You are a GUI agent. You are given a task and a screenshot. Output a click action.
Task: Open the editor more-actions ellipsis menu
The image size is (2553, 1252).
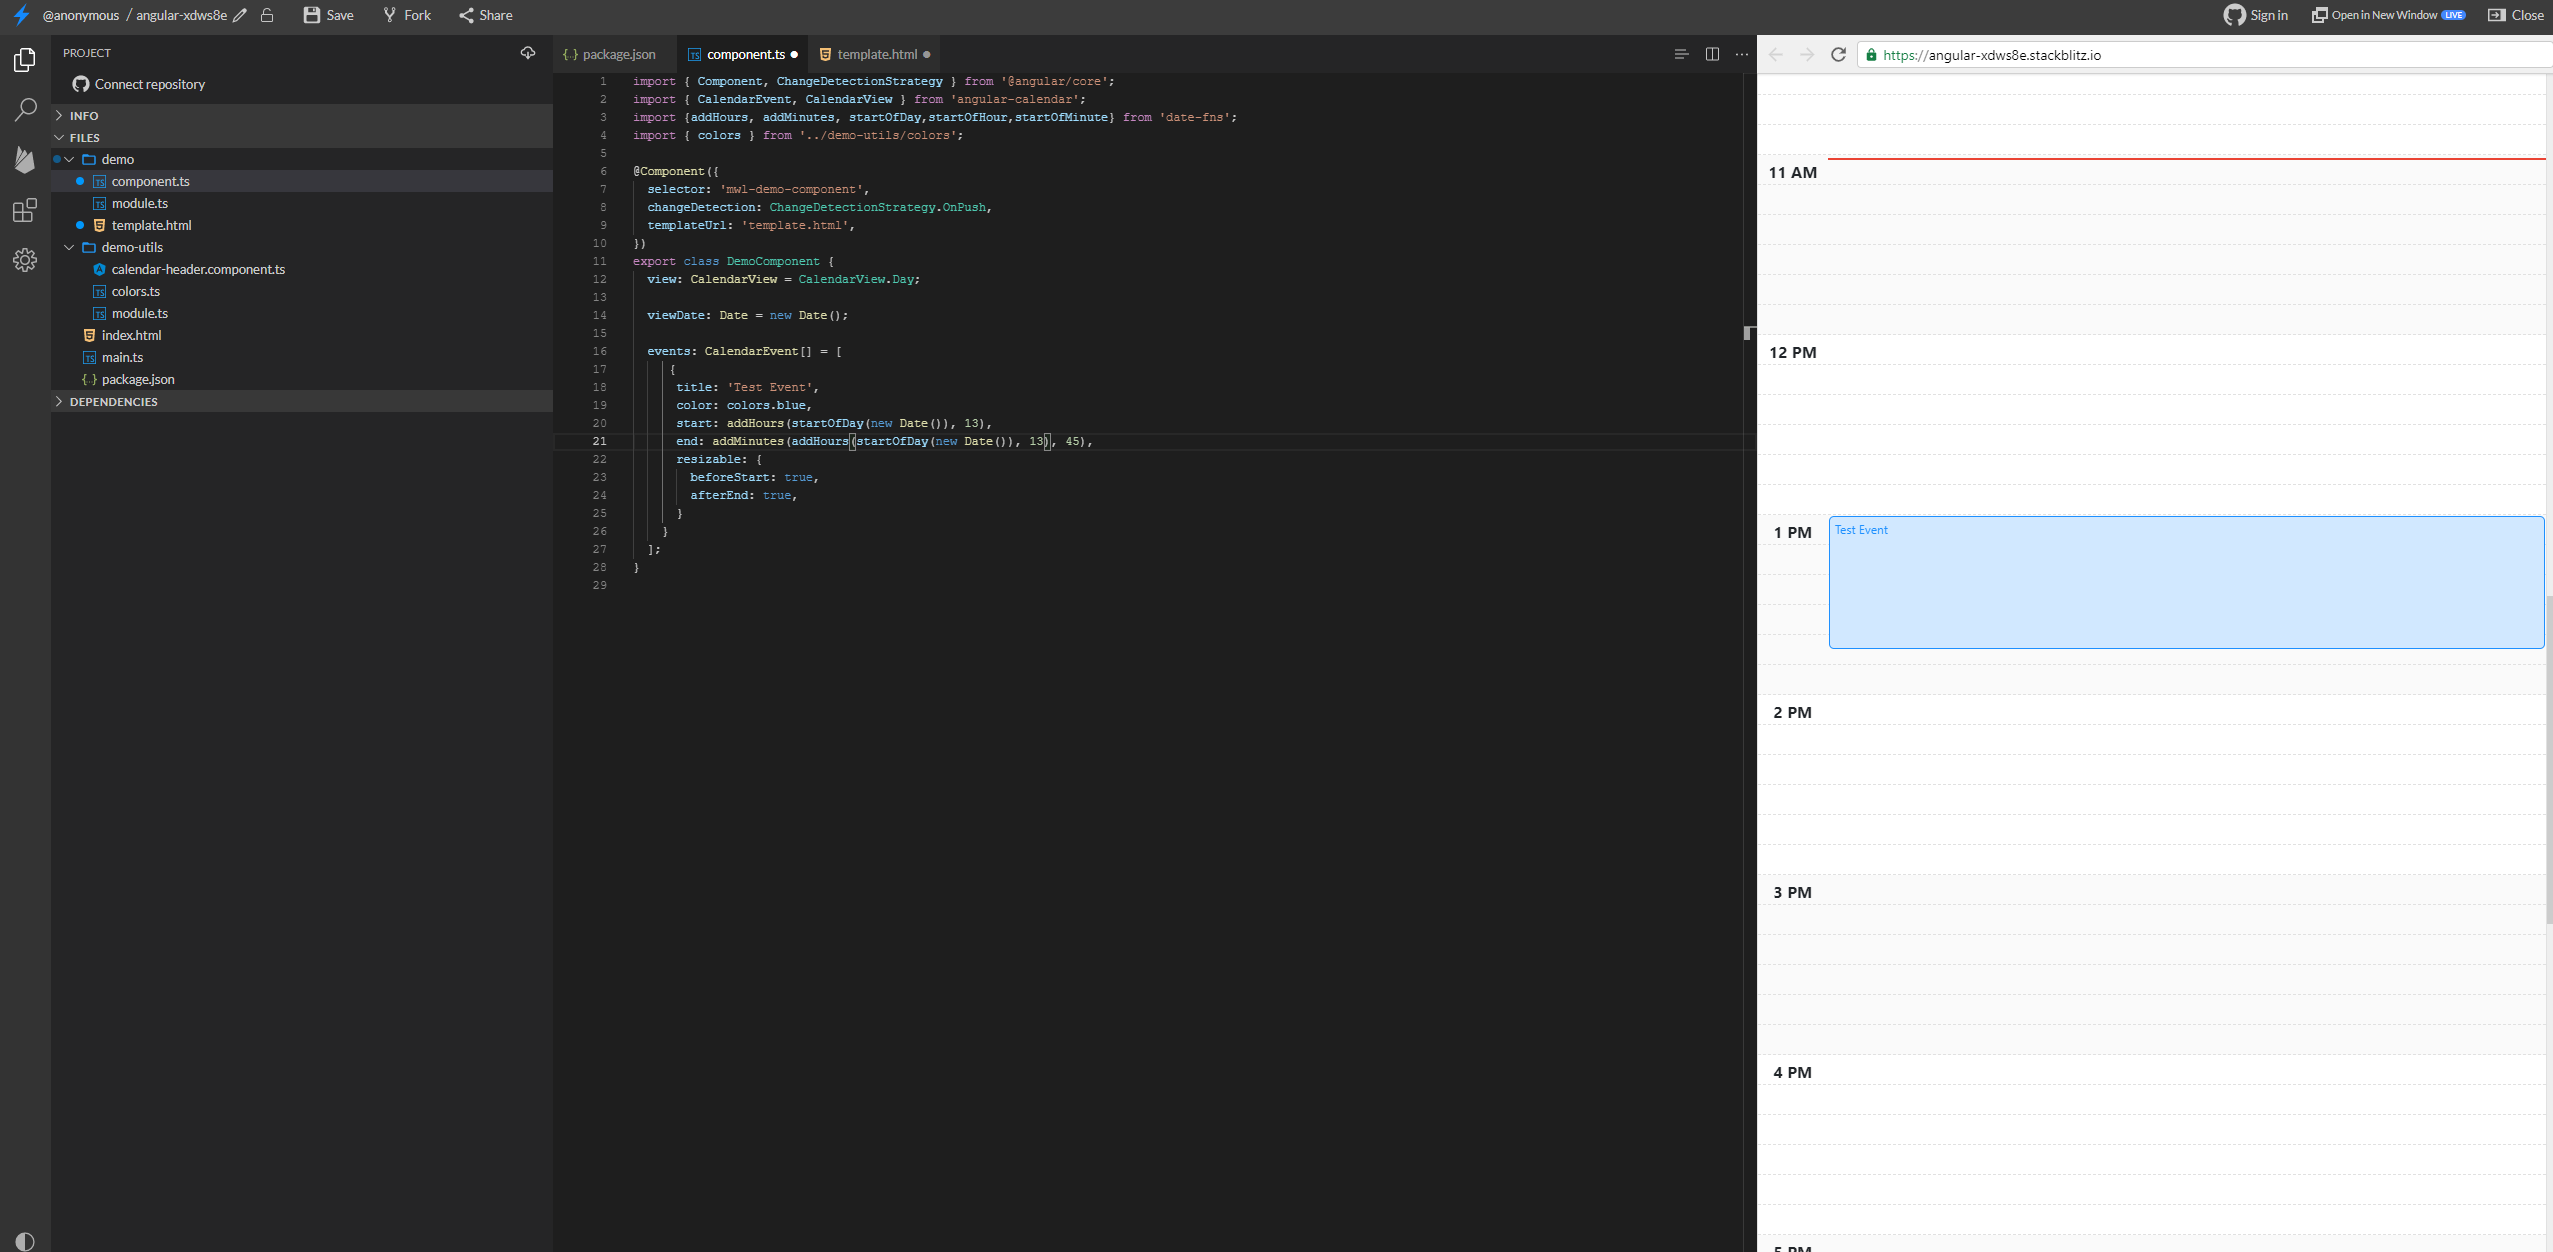[x=1741, y=54]
